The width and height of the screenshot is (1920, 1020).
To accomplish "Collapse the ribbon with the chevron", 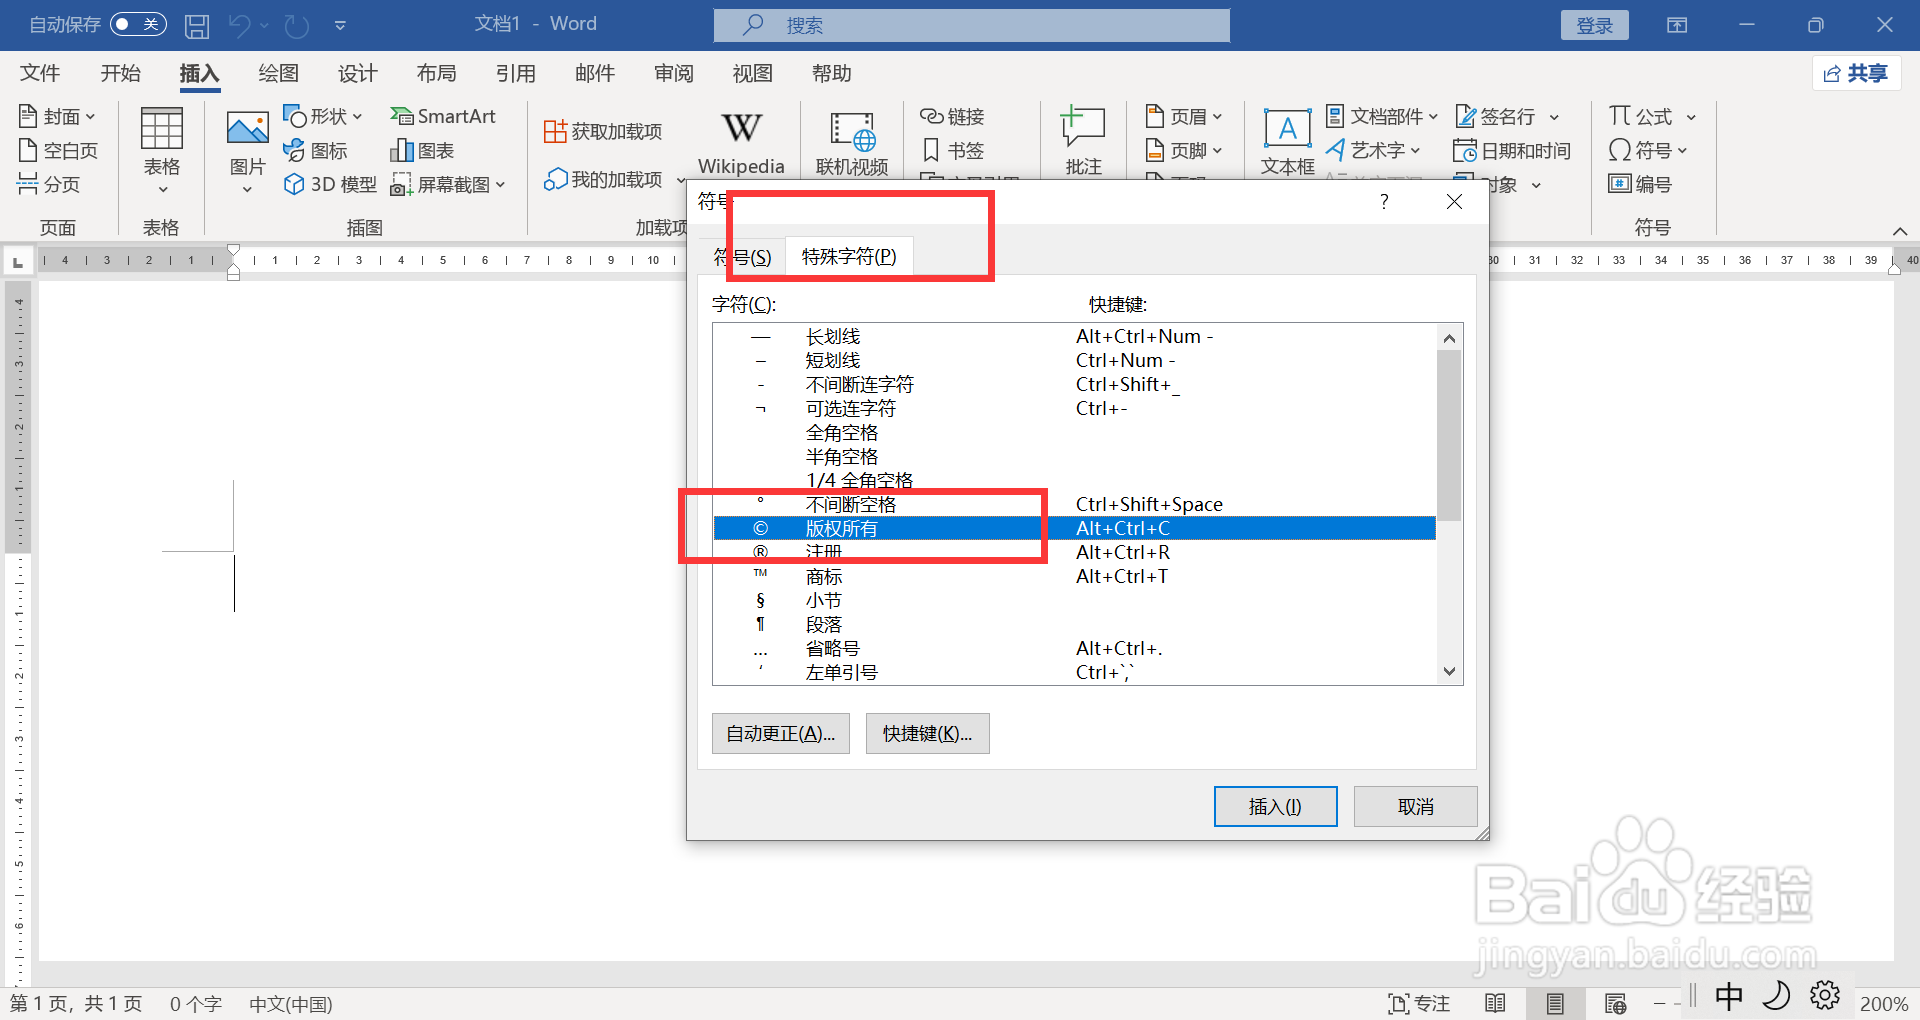I will (1900, 231).
